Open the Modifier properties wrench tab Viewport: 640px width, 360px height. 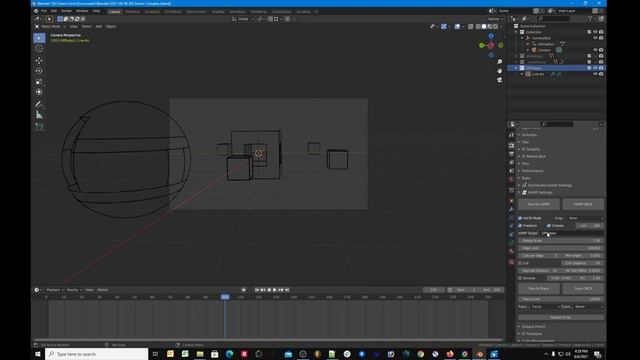(511, 209)
